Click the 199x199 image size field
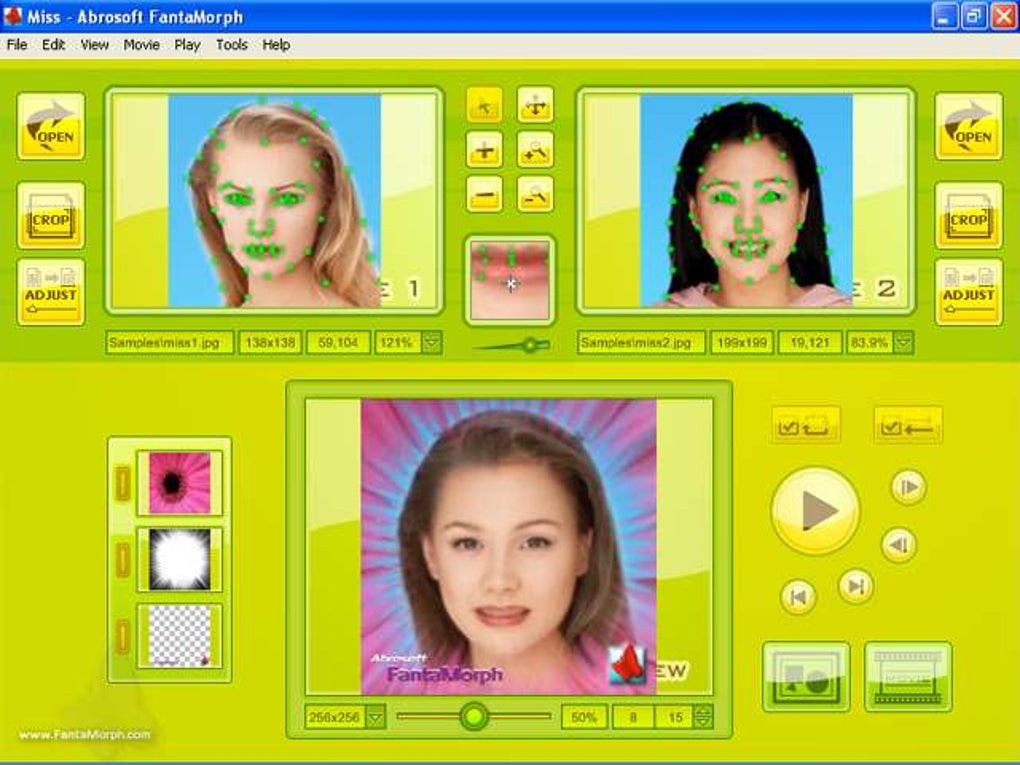 (x=742, y=342)
